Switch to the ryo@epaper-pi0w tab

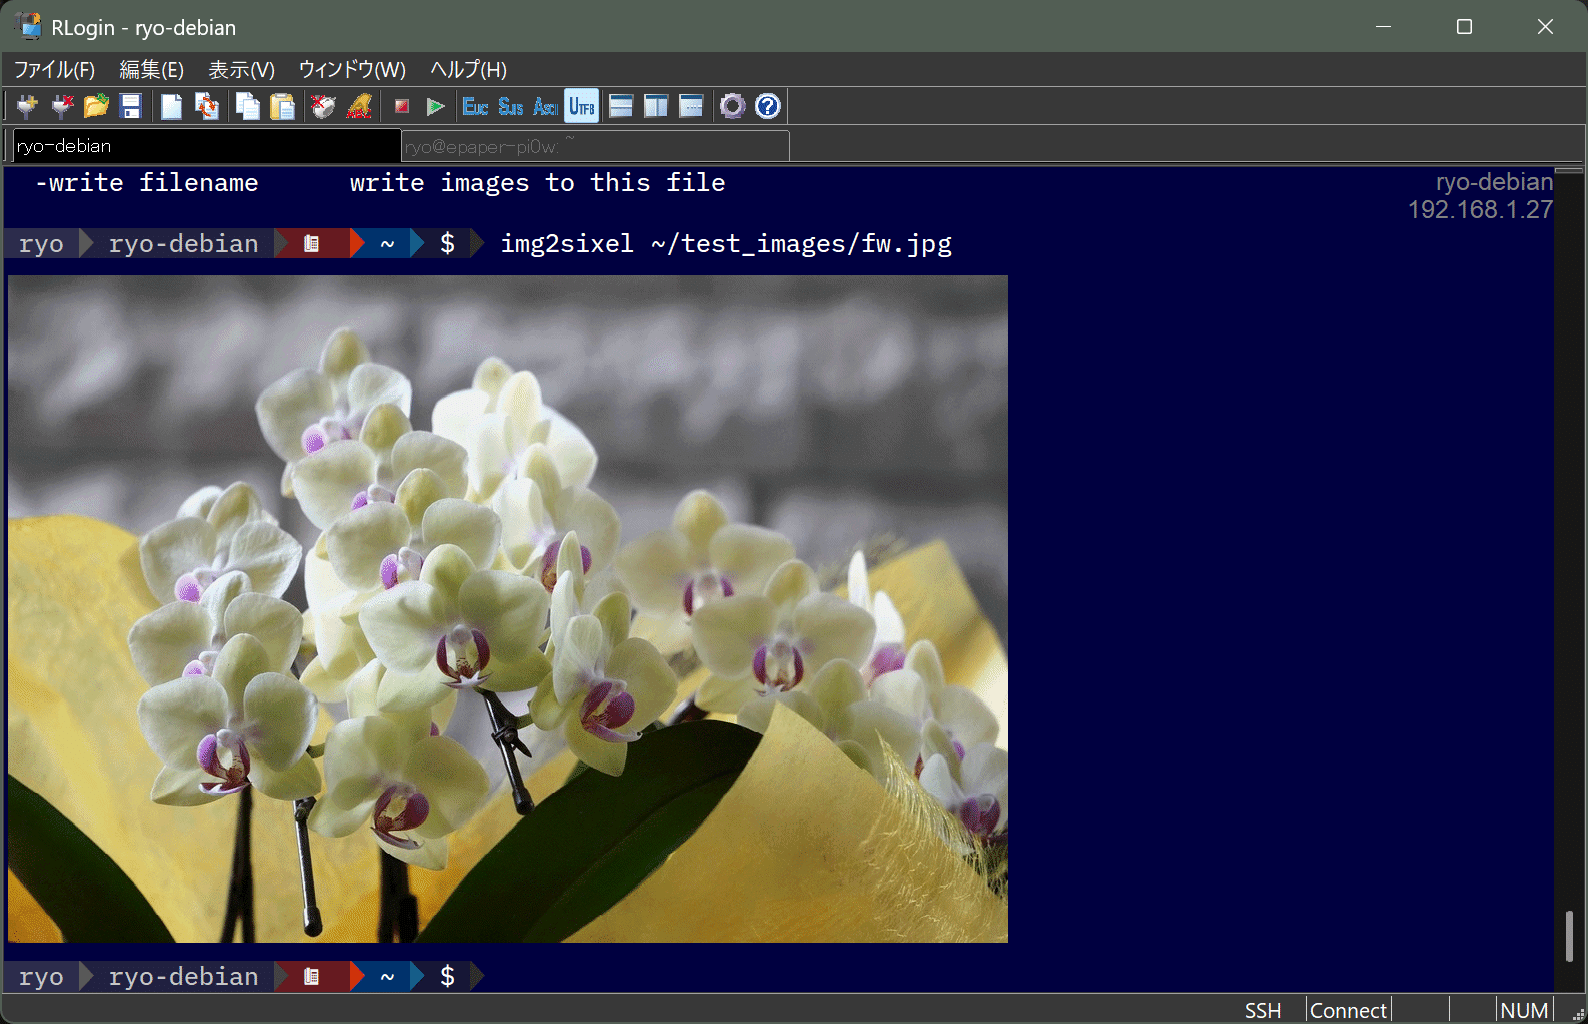point(596,146)
